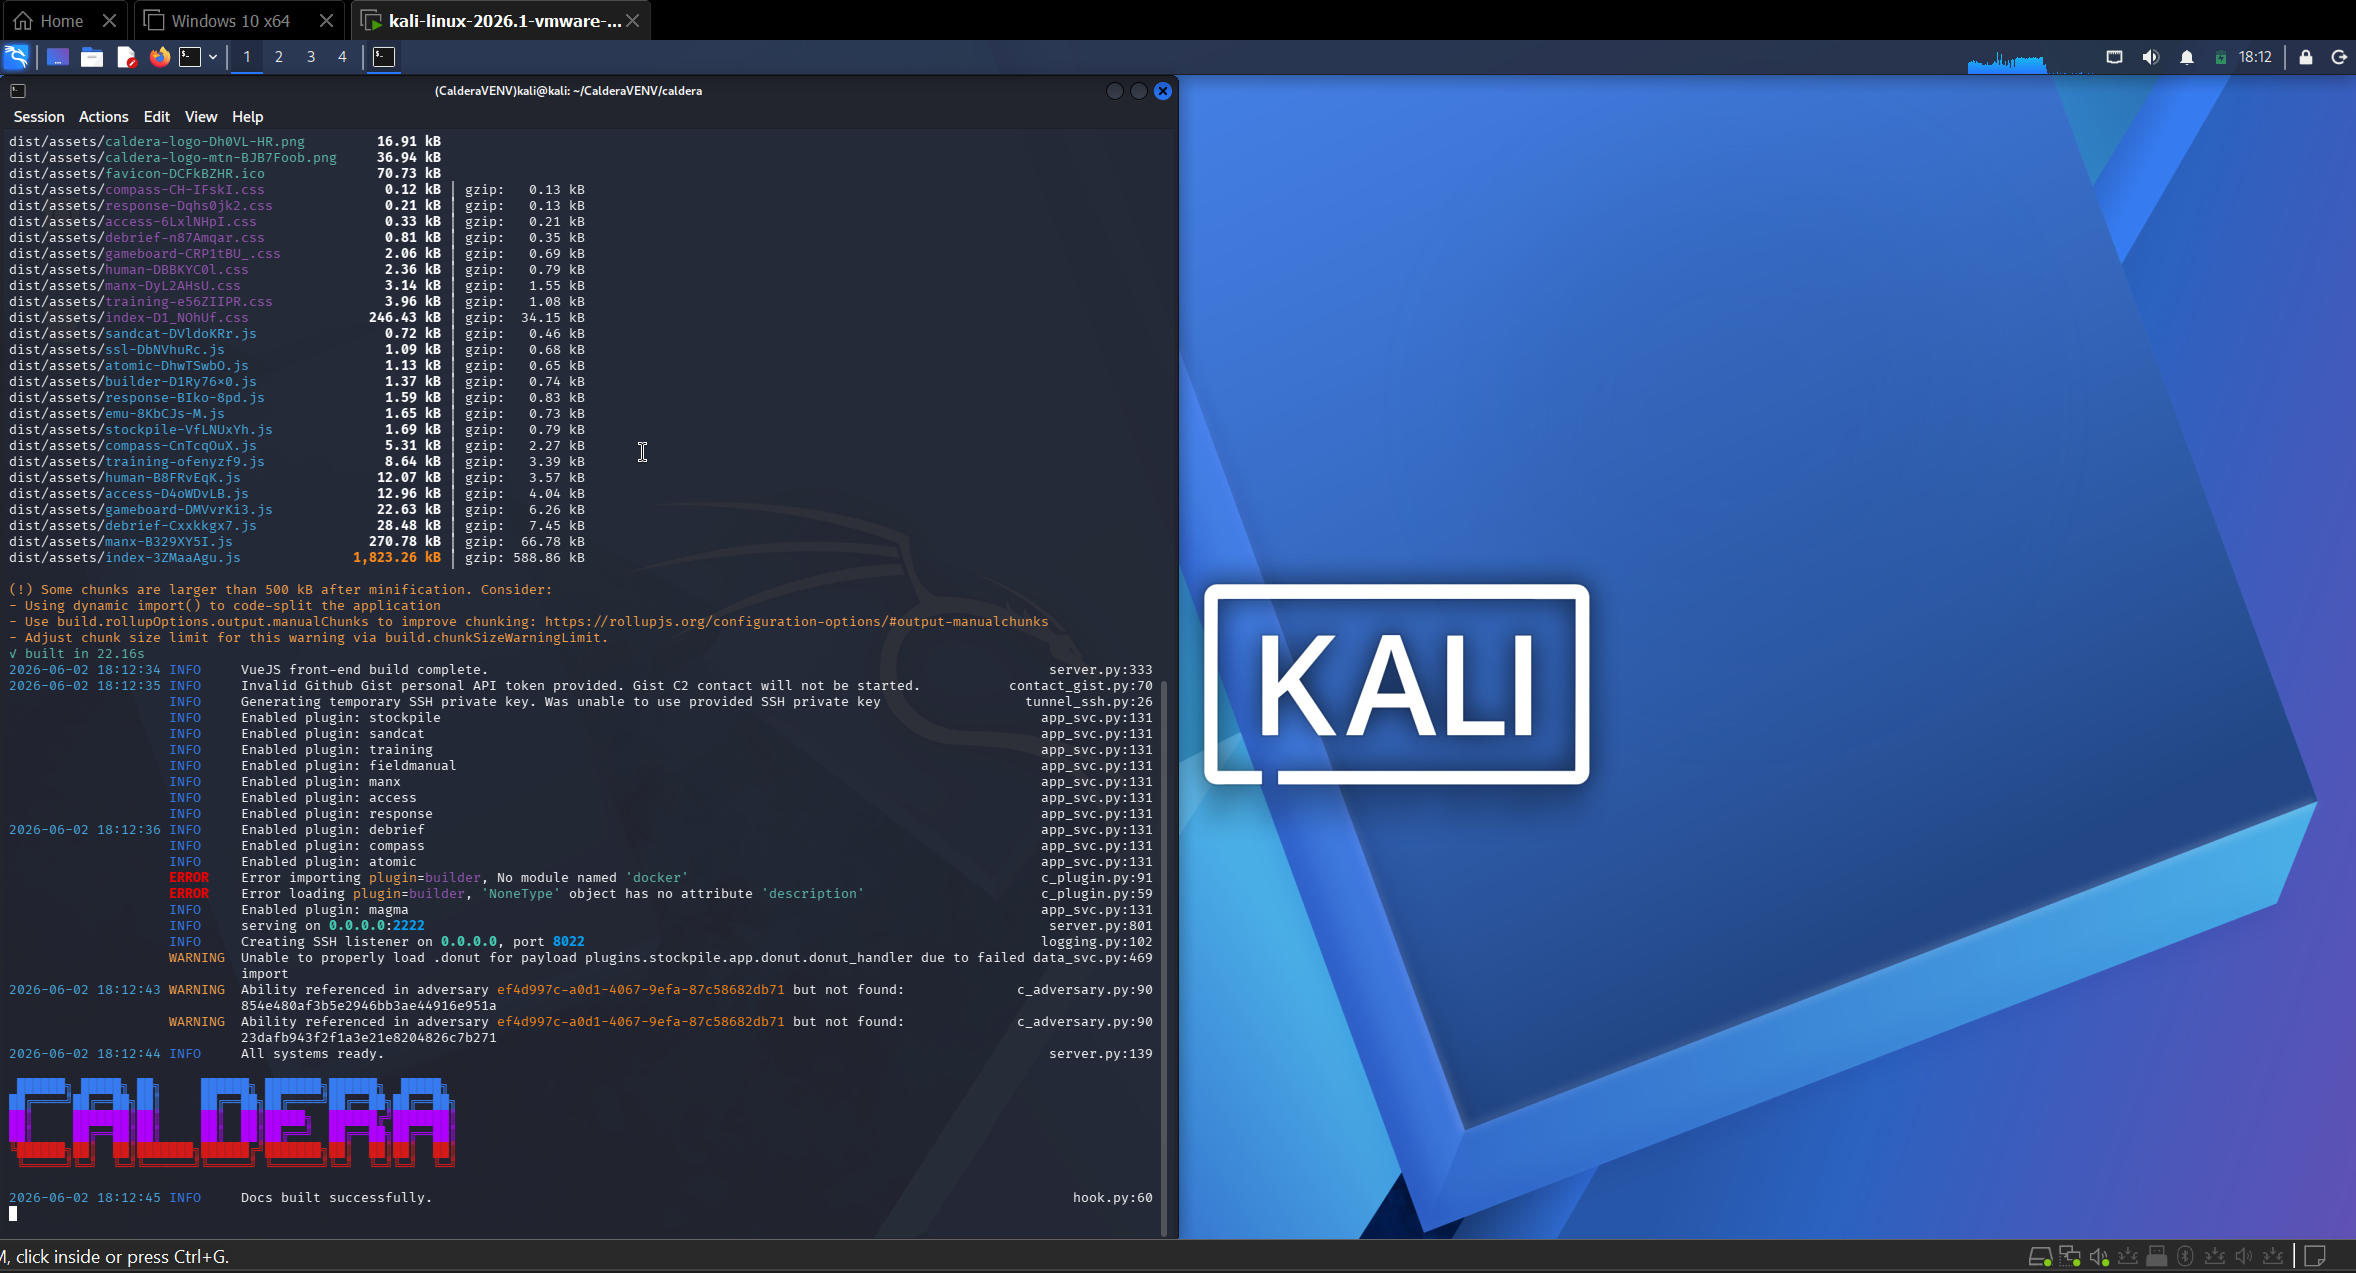
Task: Click the volume speaker icon in panel
Action: [2151, 57]
